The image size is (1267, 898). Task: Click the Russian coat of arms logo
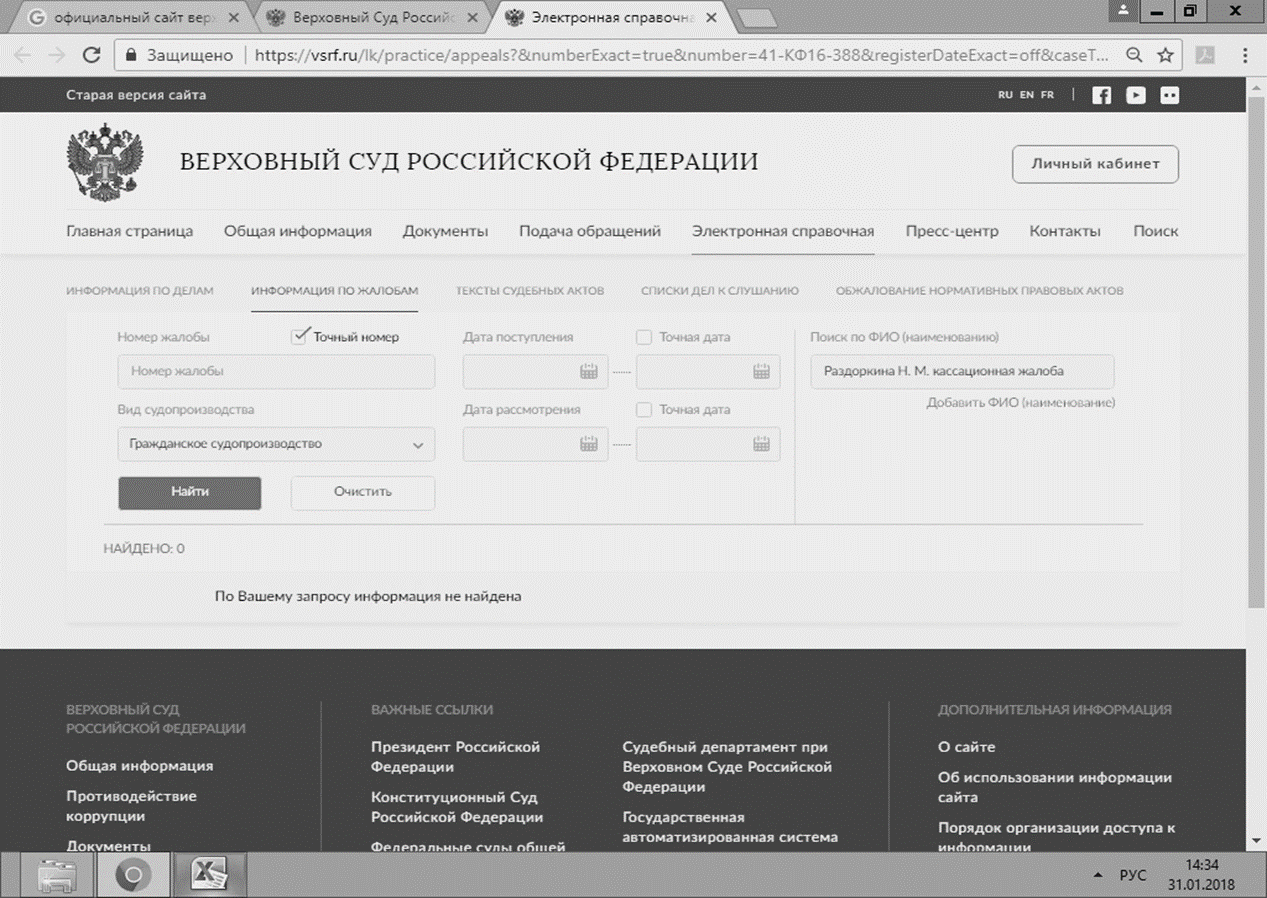click(105, 163)
